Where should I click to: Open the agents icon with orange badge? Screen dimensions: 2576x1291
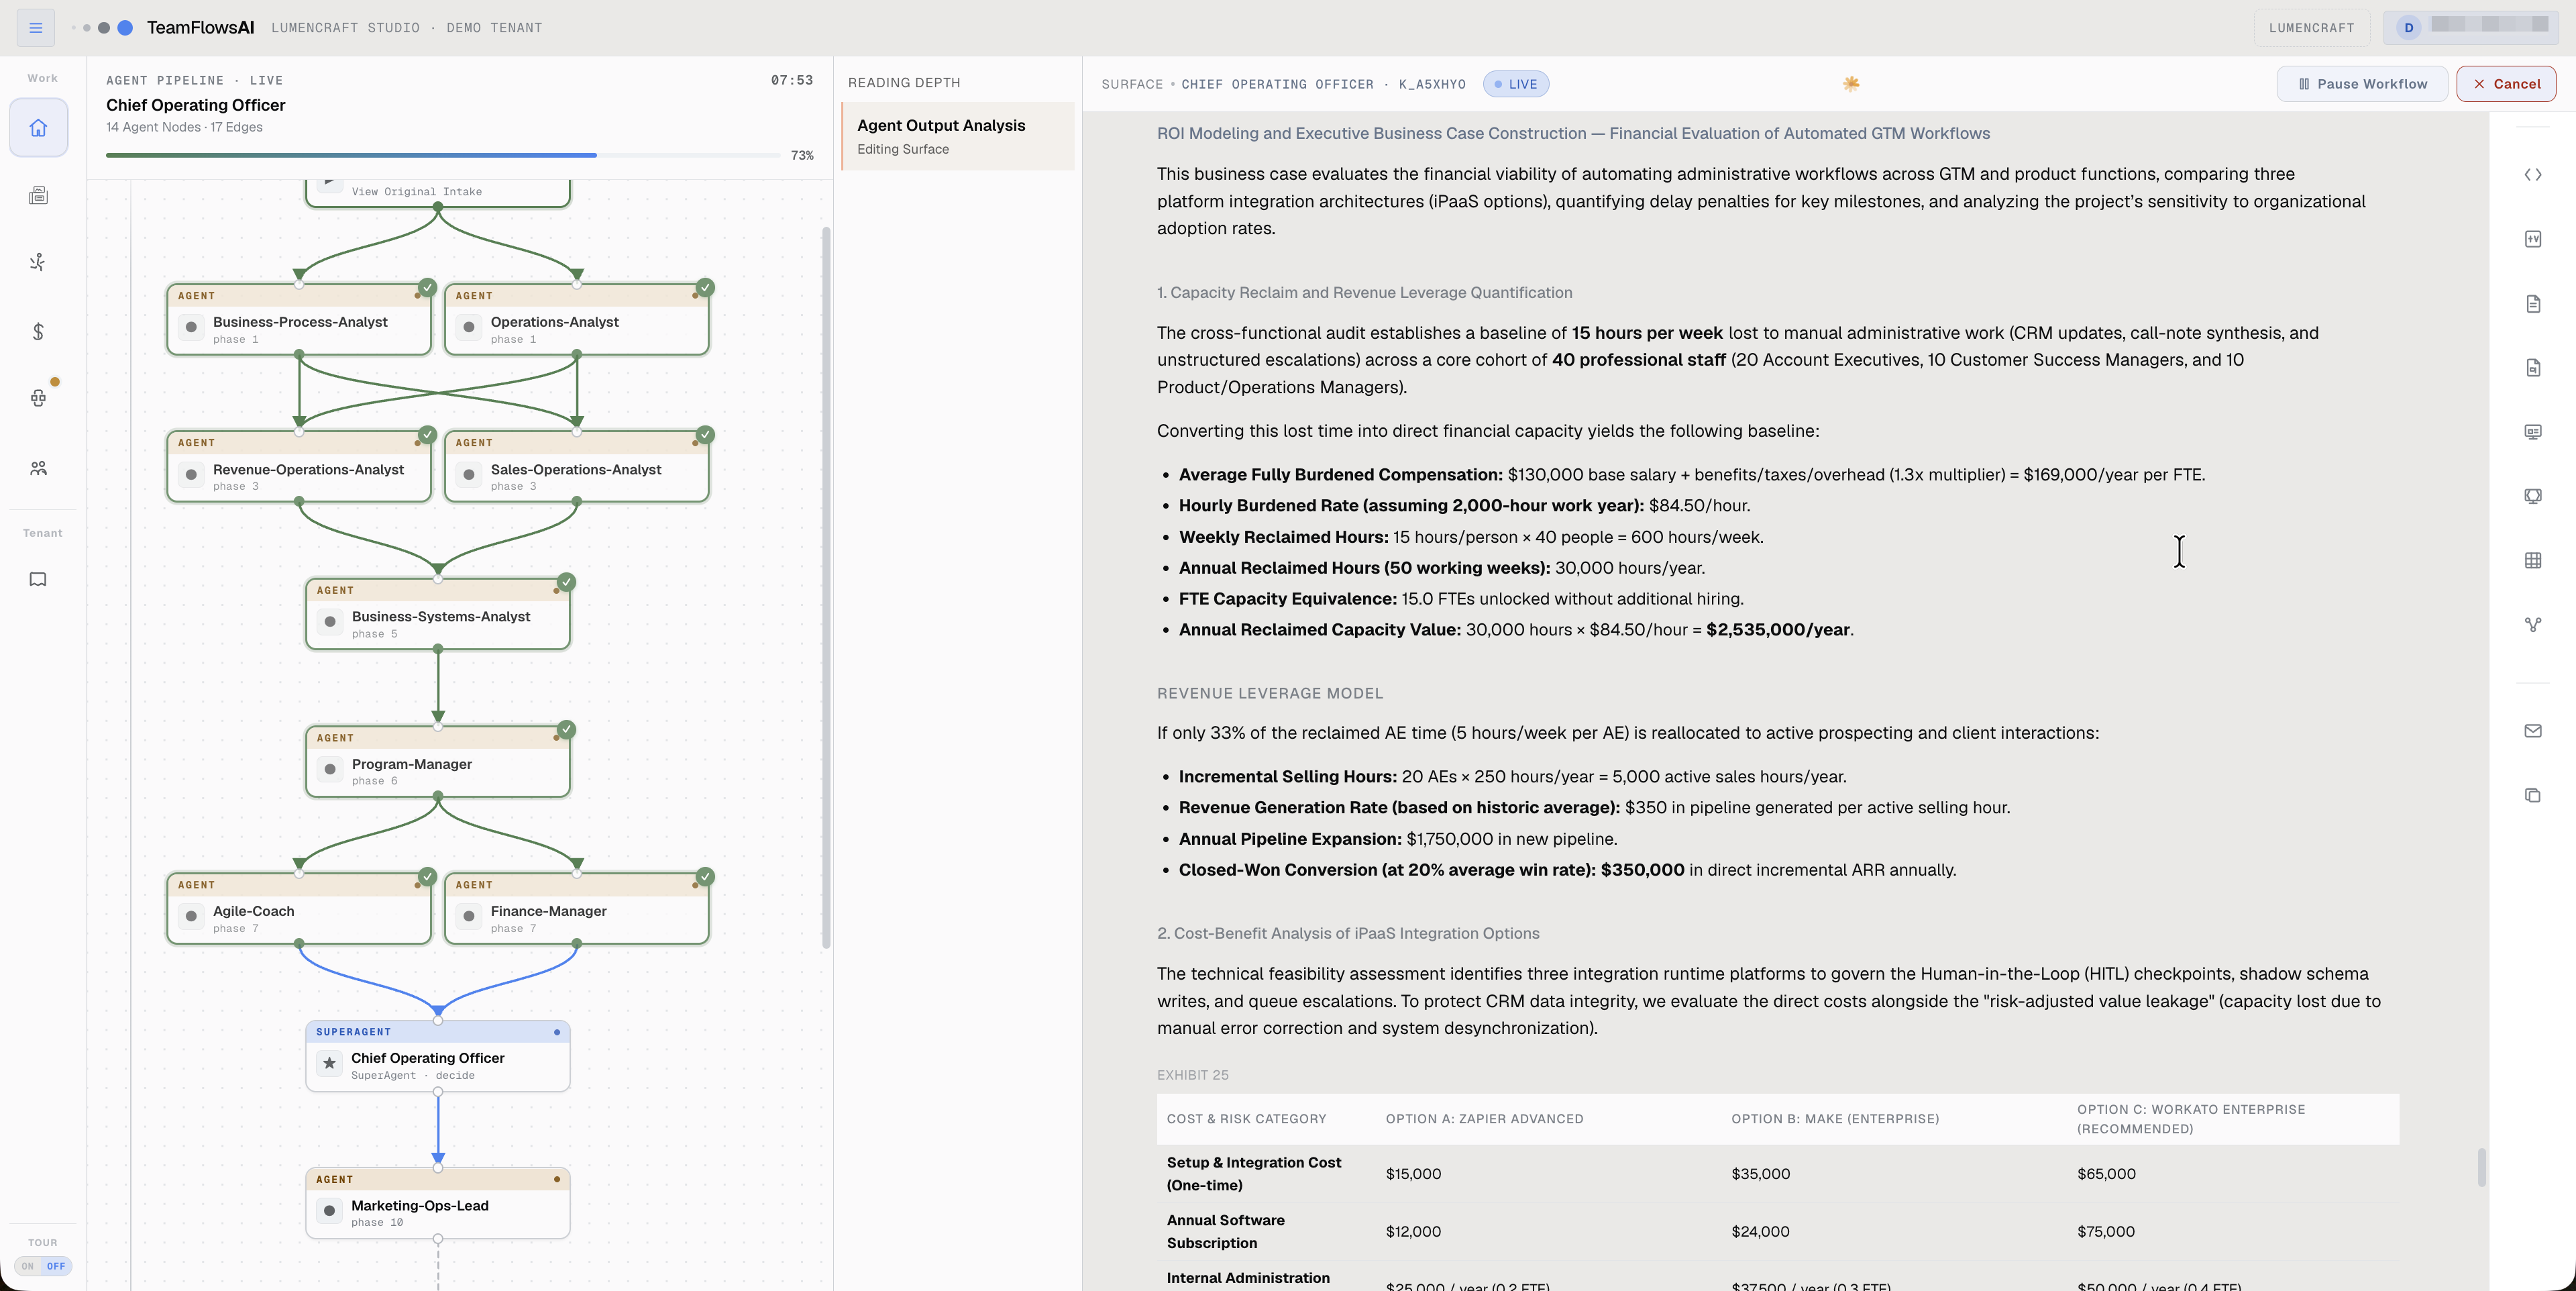pyautogui.click(x=38, y=398)
